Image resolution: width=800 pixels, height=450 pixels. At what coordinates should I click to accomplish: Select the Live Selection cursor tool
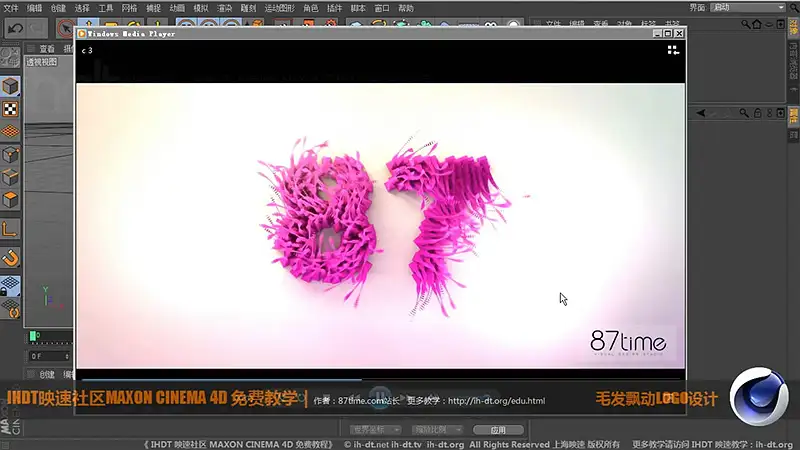pyautogui.click(x=65, y=29)
